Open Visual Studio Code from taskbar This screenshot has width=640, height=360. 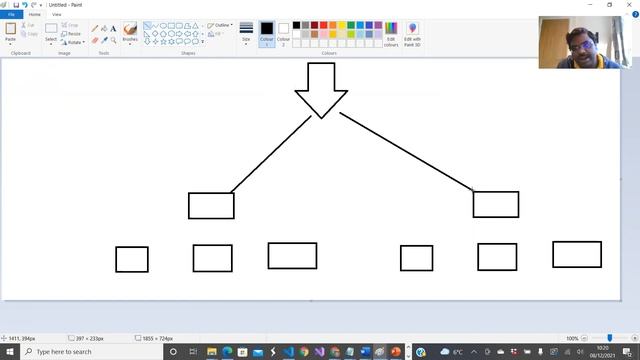tap(289, 351)
